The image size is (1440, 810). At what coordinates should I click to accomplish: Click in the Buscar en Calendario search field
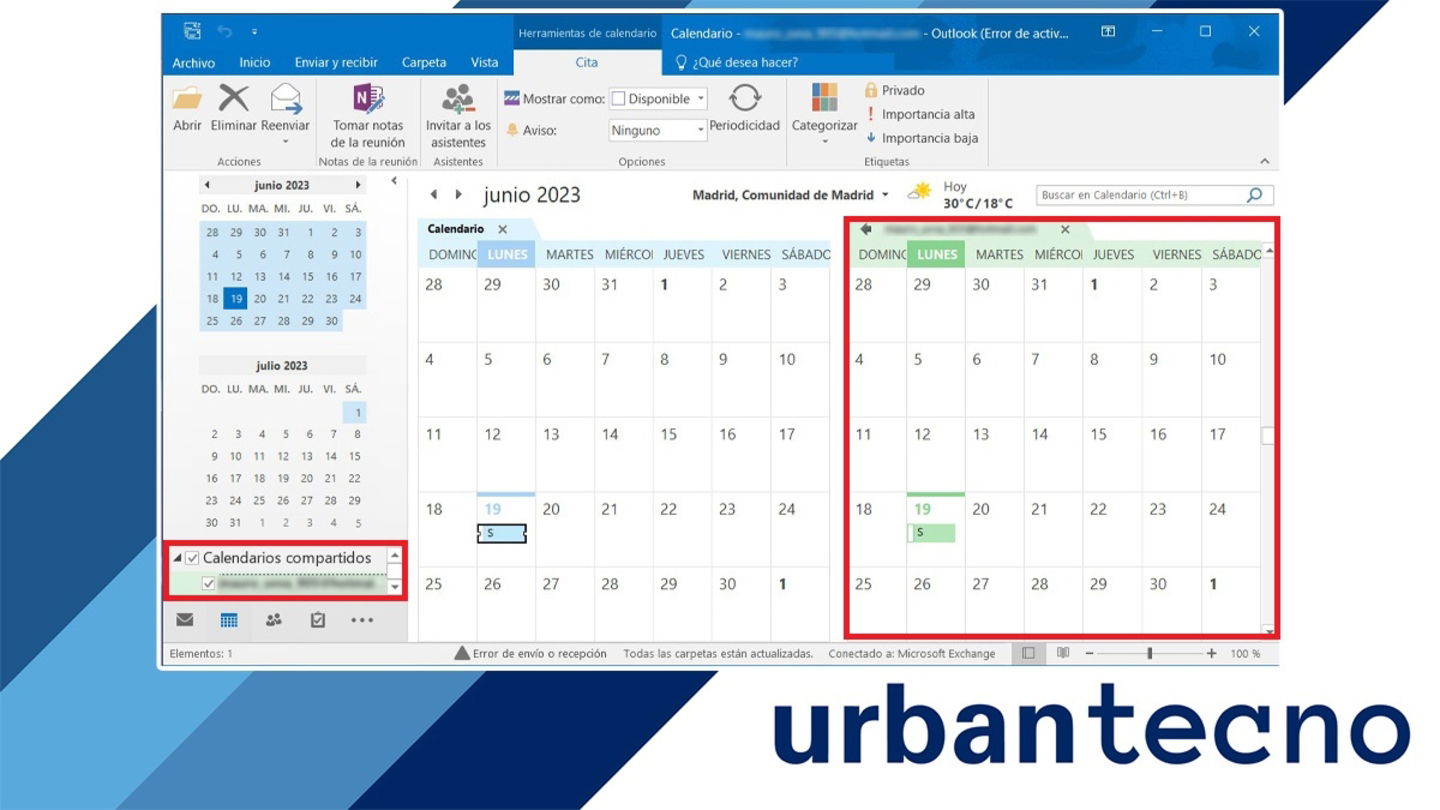pyautogui.click(x=1140, y=195)
